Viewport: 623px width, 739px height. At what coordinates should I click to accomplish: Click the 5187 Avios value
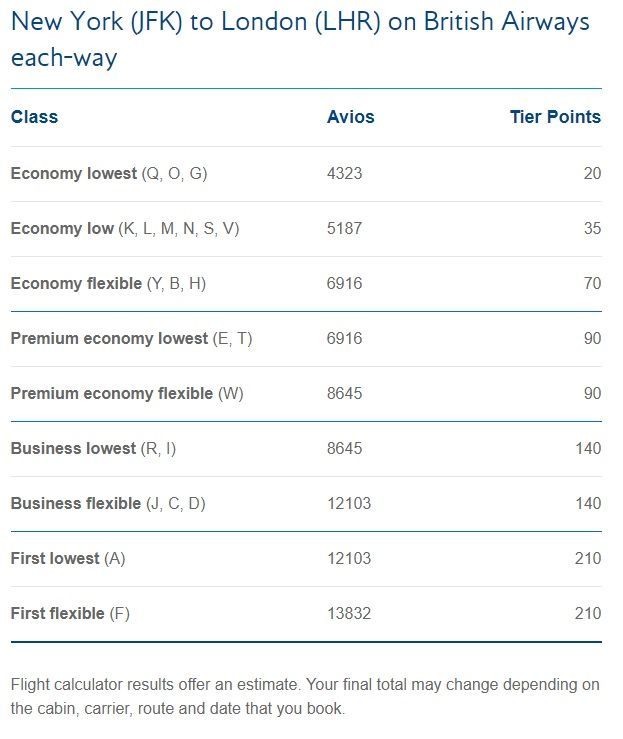click(345, 228)
